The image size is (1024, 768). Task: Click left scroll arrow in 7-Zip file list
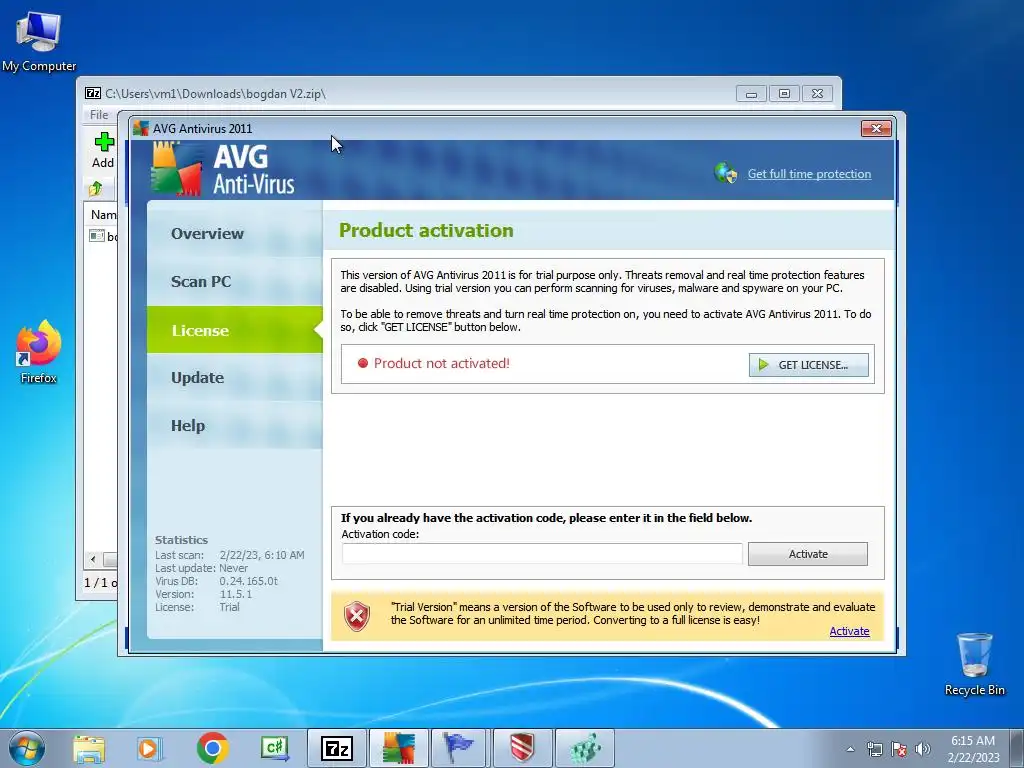click(x=93, y=560)
